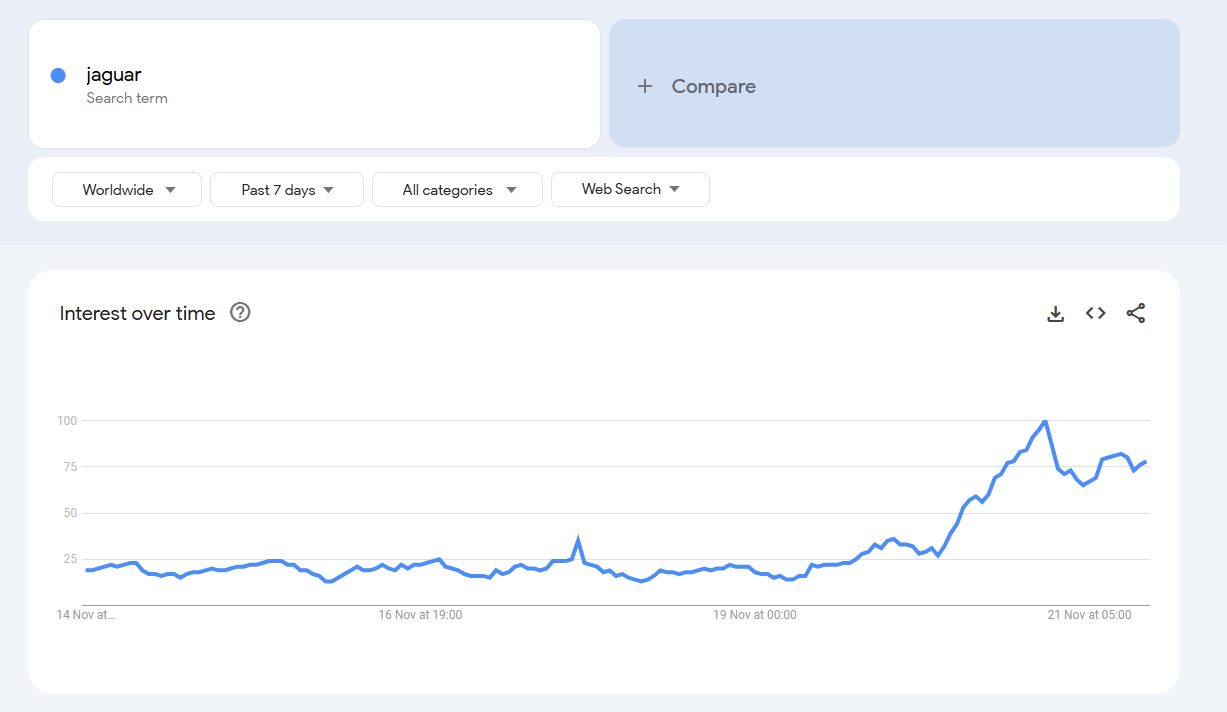
Task: Expand the Web Search type dropdown
Action: pos(630,189)
